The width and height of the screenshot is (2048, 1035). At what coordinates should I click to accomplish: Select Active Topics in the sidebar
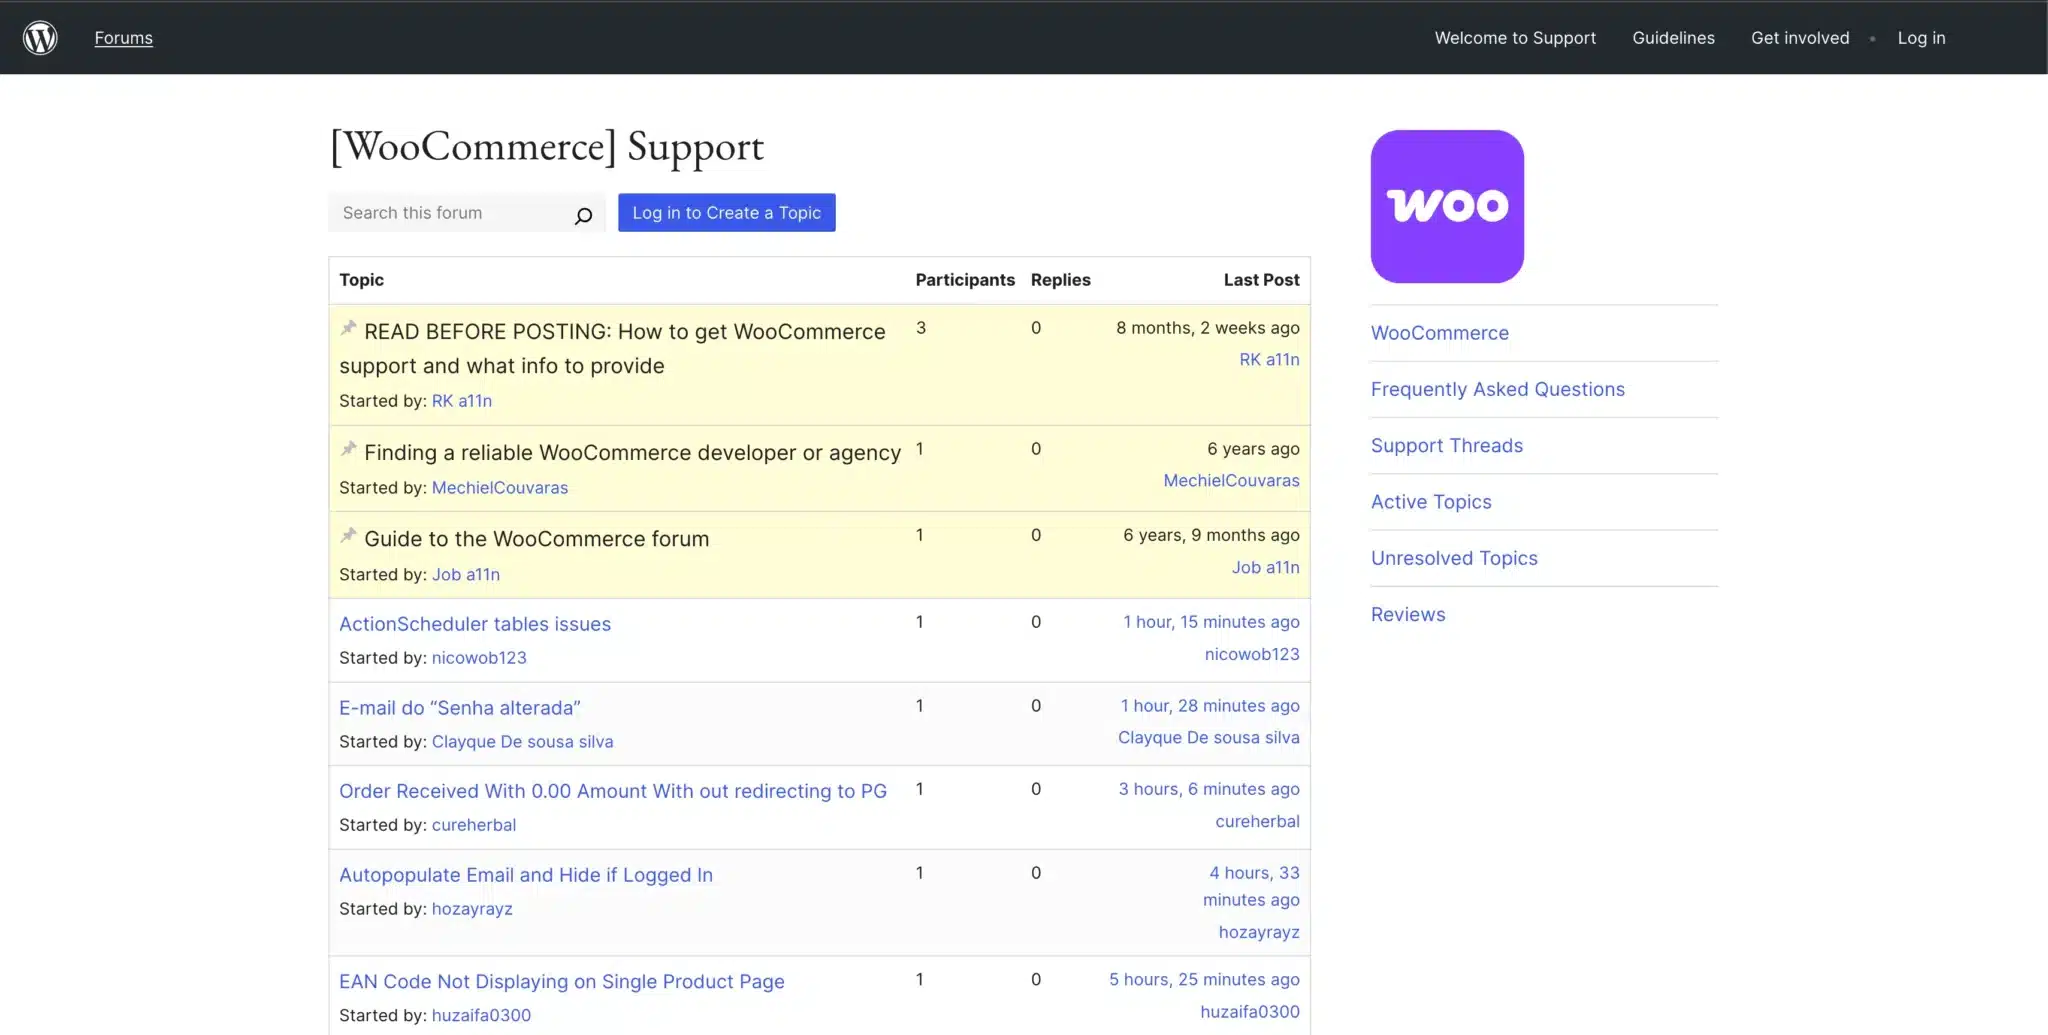[1431, 501]
